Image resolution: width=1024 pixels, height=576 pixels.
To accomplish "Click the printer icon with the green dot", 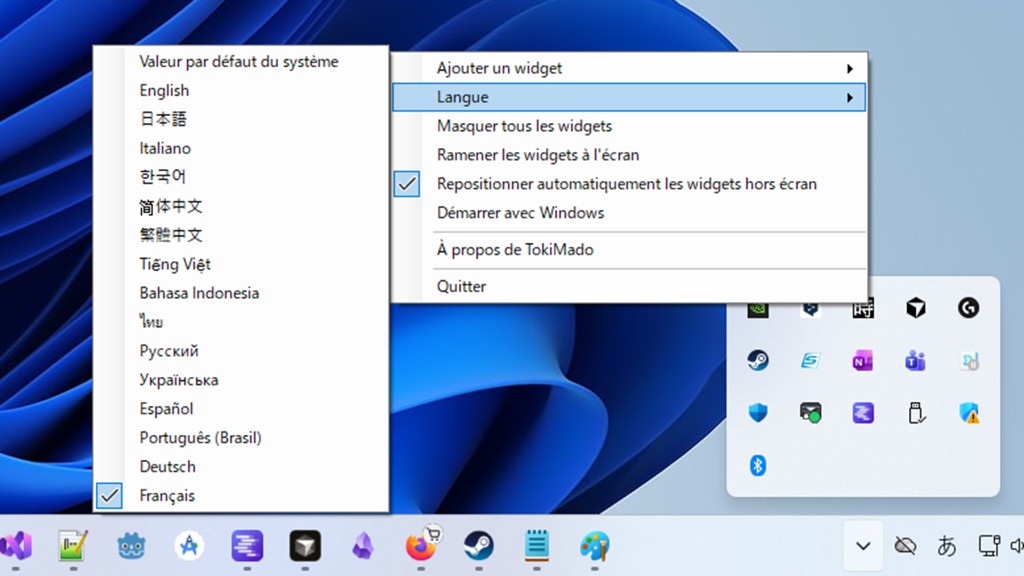I will [x=810, y=413].
